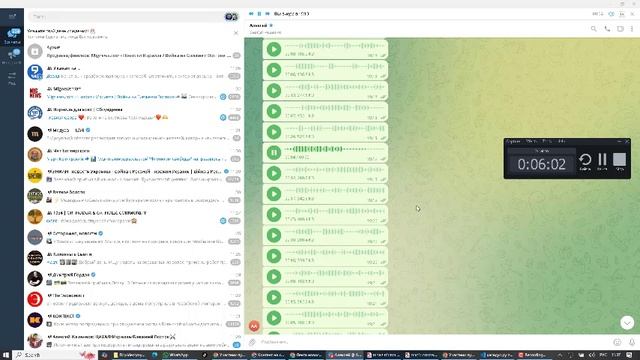Seek within the playing voice message waveform
The height and width of the screenshot is (360, 640).
pyautogui.click(x=335, y=149)
